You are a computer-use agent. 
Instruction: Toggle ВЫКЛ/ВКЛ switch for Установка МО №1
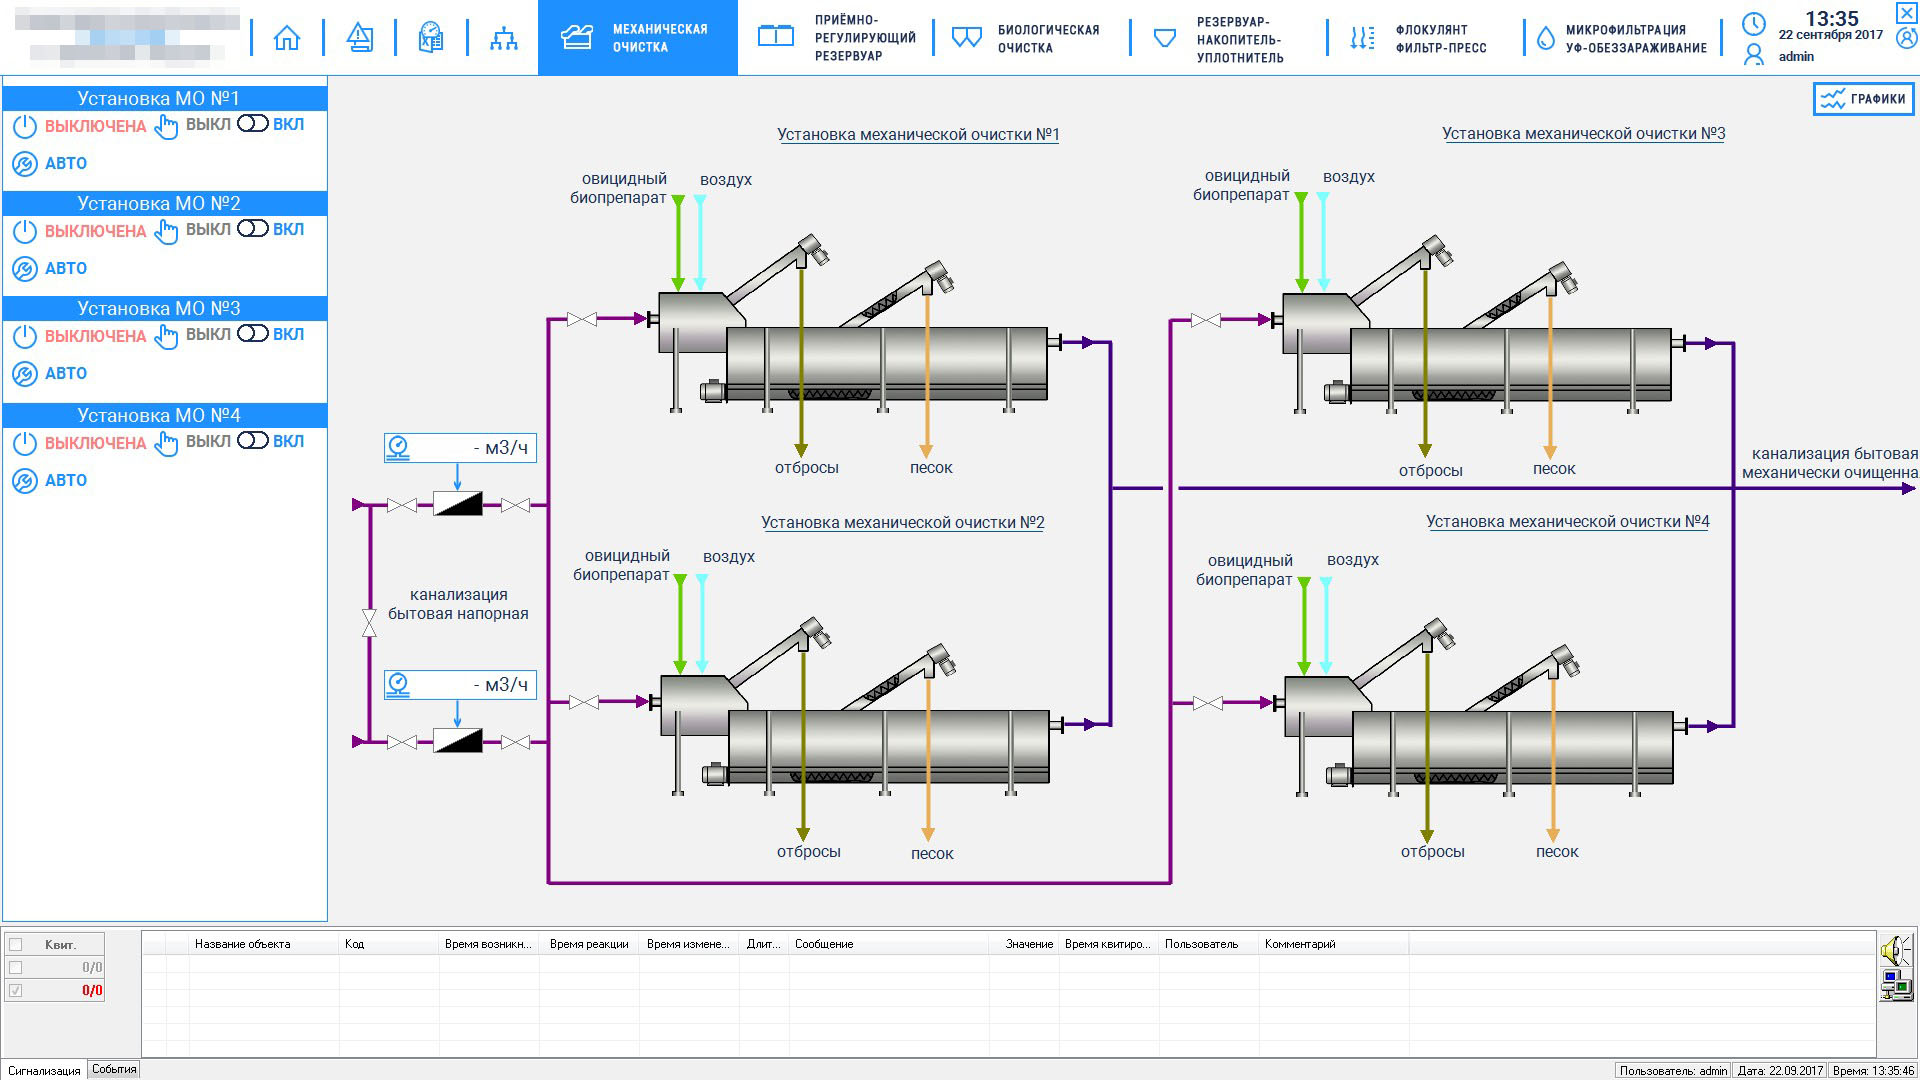click(253, 124)
